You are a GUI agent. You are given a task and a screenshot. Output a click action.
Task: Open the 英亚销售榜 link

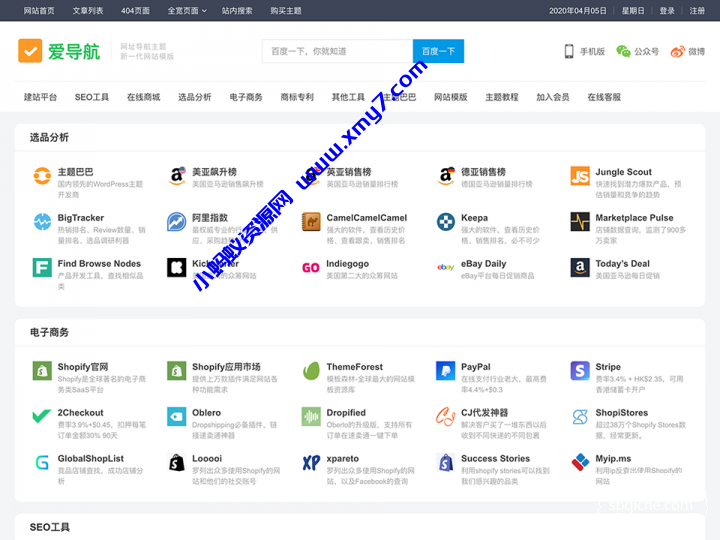pos(349,172)
